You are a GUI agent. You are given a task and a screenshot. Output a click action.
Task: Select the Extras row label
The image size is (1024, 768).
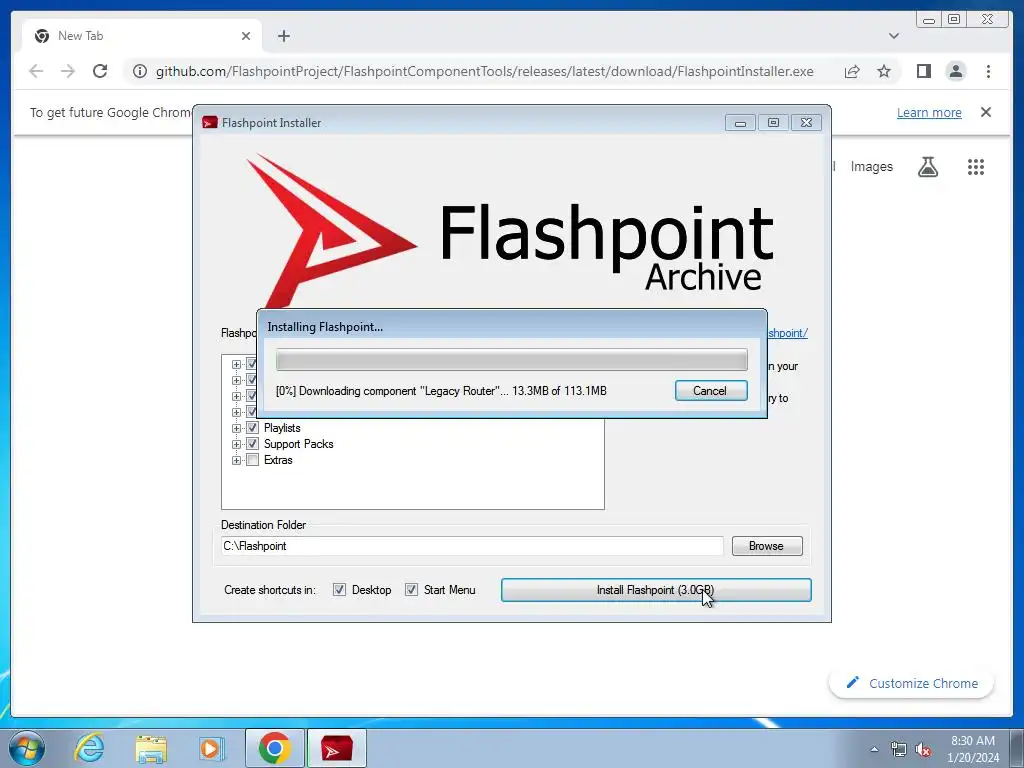click(x=278, y=460)
